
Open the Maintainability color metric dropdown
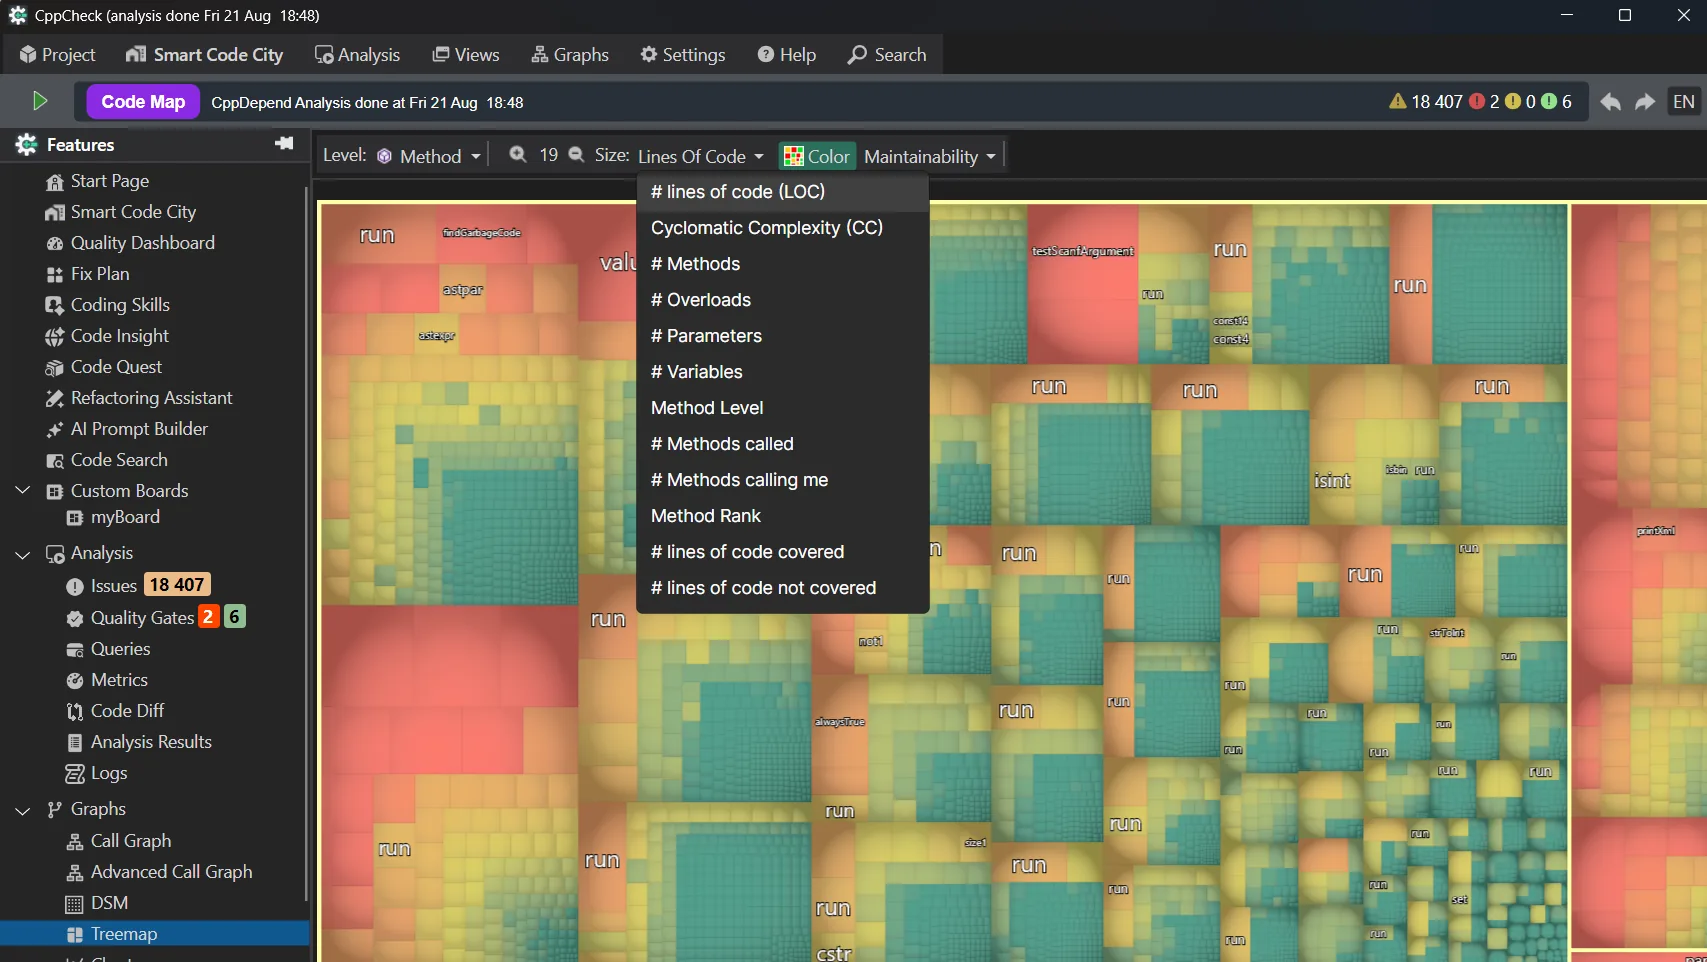point(930,156)
